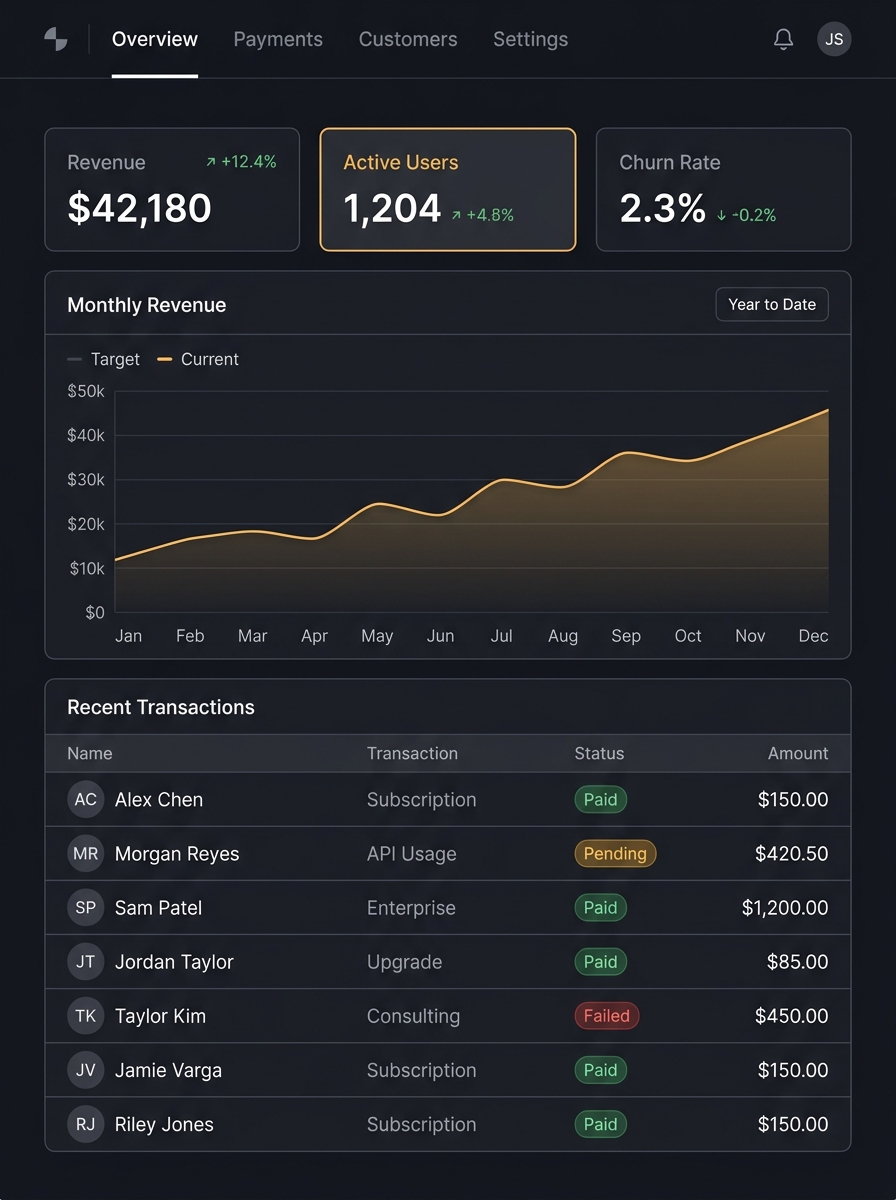Click the API Usage transaction cell
Viewport: 896px width, 1200px height.
pyautogui.click(x=412, y=853)
